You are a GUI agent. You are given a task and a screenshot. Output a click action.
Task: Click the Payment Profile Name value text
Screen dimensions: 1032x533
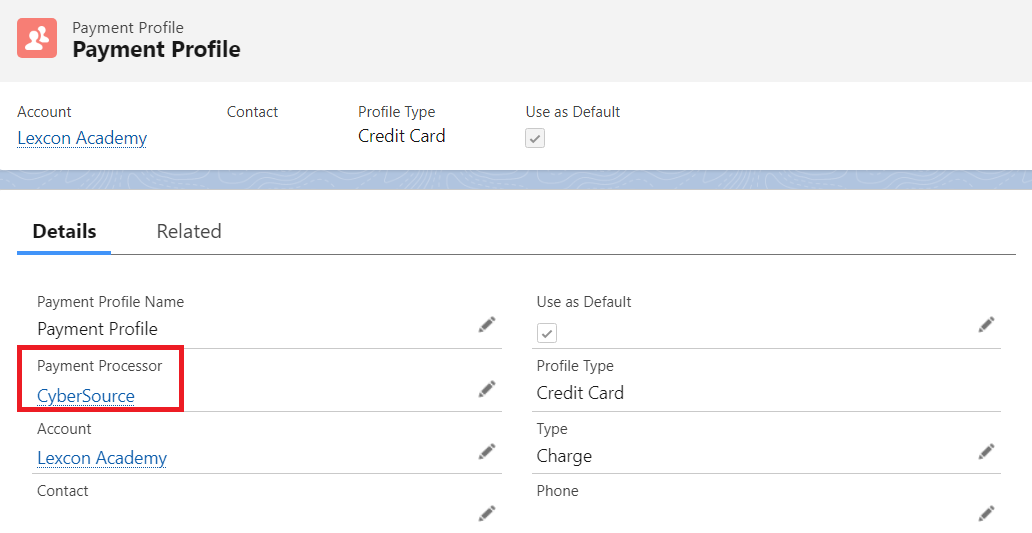tap(97, 329)
